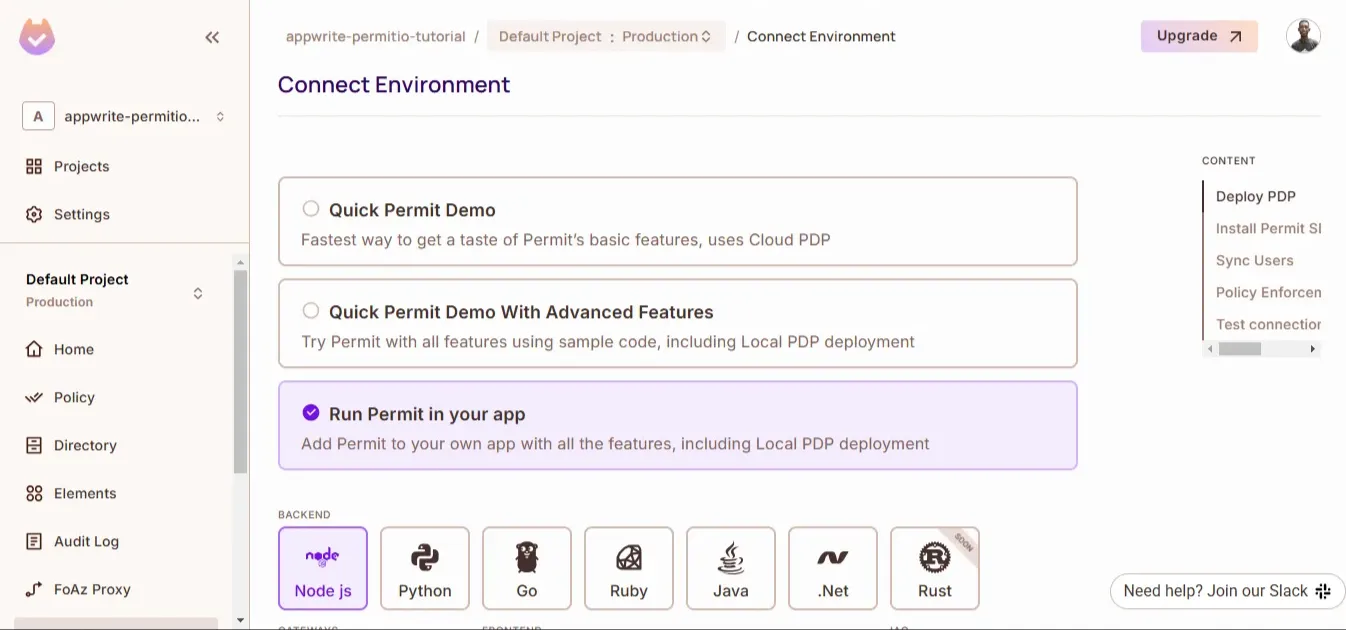The width and height of the screenshot is (1346, 630).
Task: Click the Policy checkmark icon
Action: click(x=34, y=397)
